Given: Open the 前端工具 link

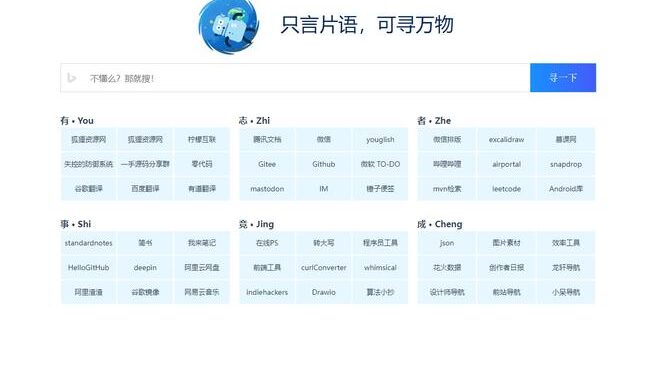Looking at the screenshot, I should coord(267,267).
